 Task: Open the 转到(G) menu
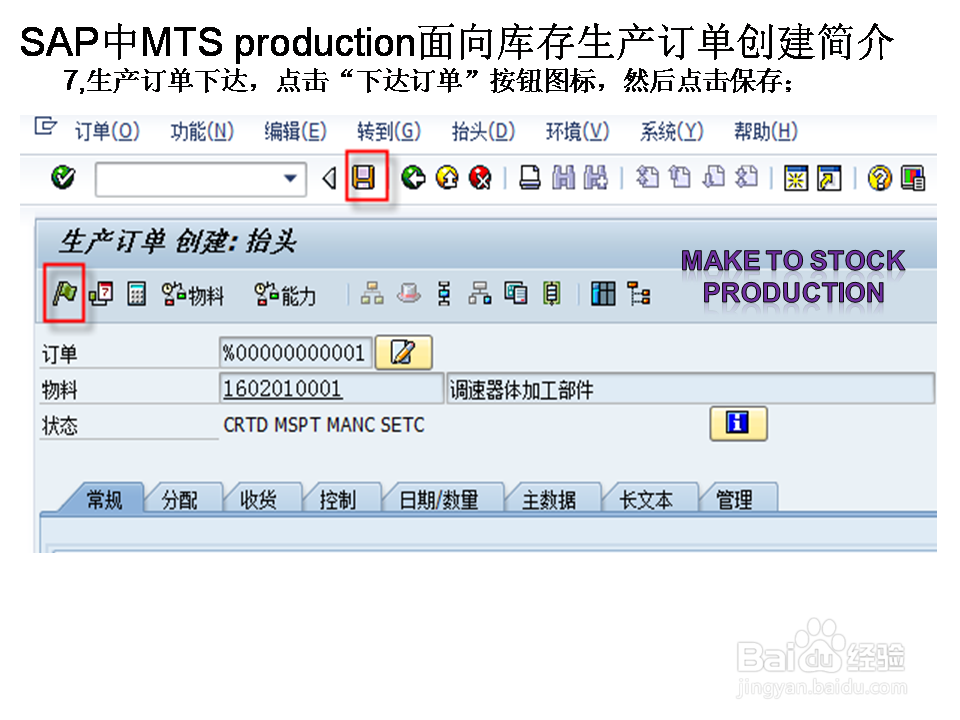tap(389, 132)
